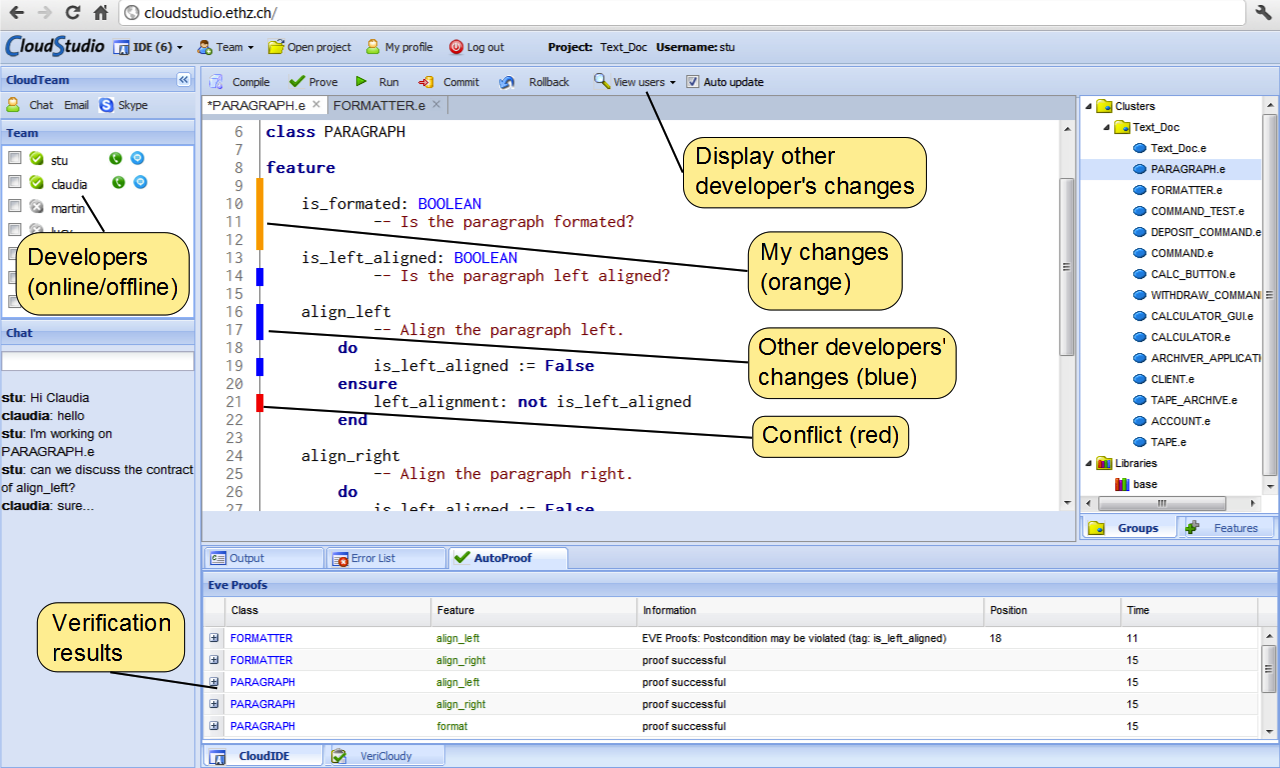Viewport: 1280px width, 768px height.
Task: Click the browser wrench settings icon
Action: coord(1263,12)
